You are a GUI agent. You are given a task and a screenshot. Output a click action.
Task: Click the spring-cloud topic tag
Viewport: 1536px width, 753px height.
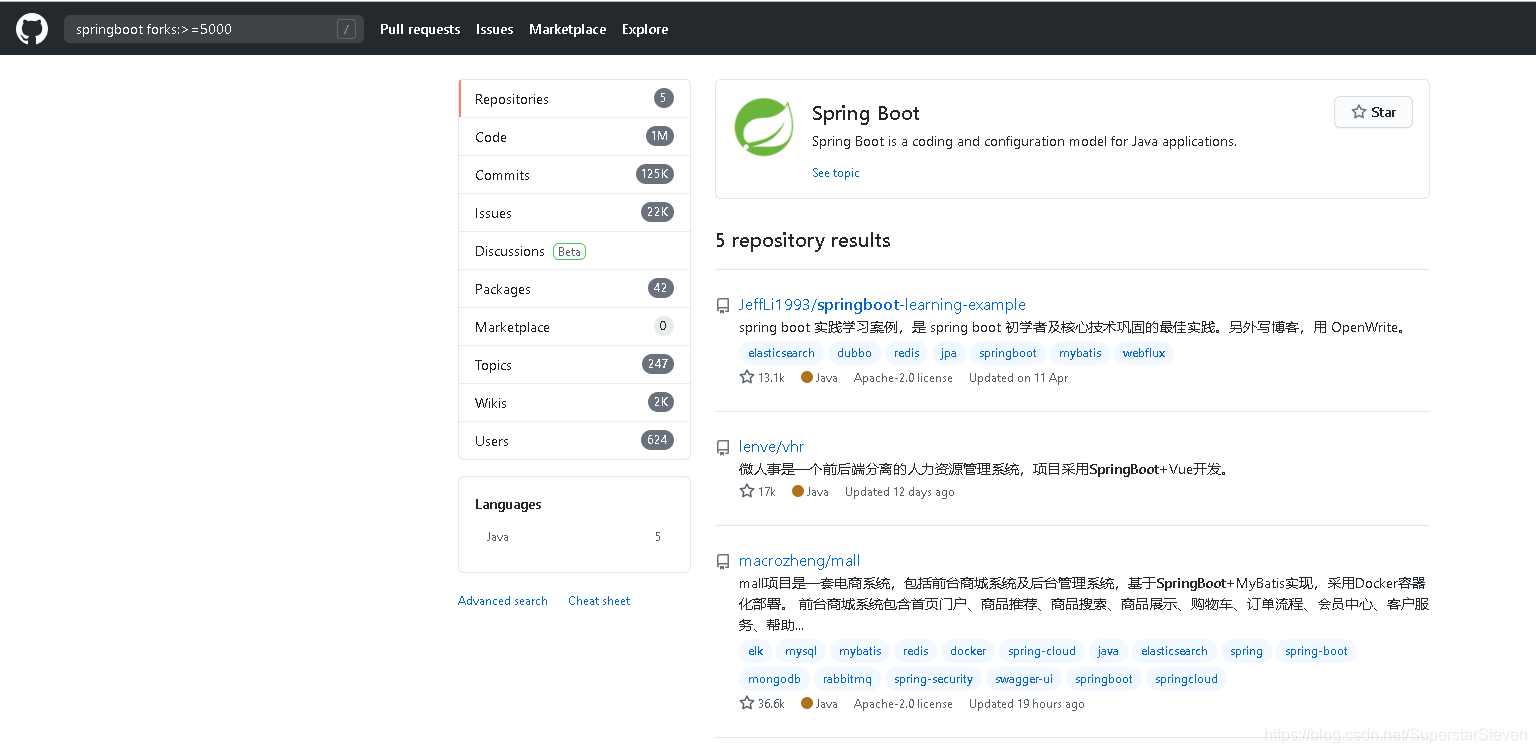pyautogui.click(x=1042, y=651)
